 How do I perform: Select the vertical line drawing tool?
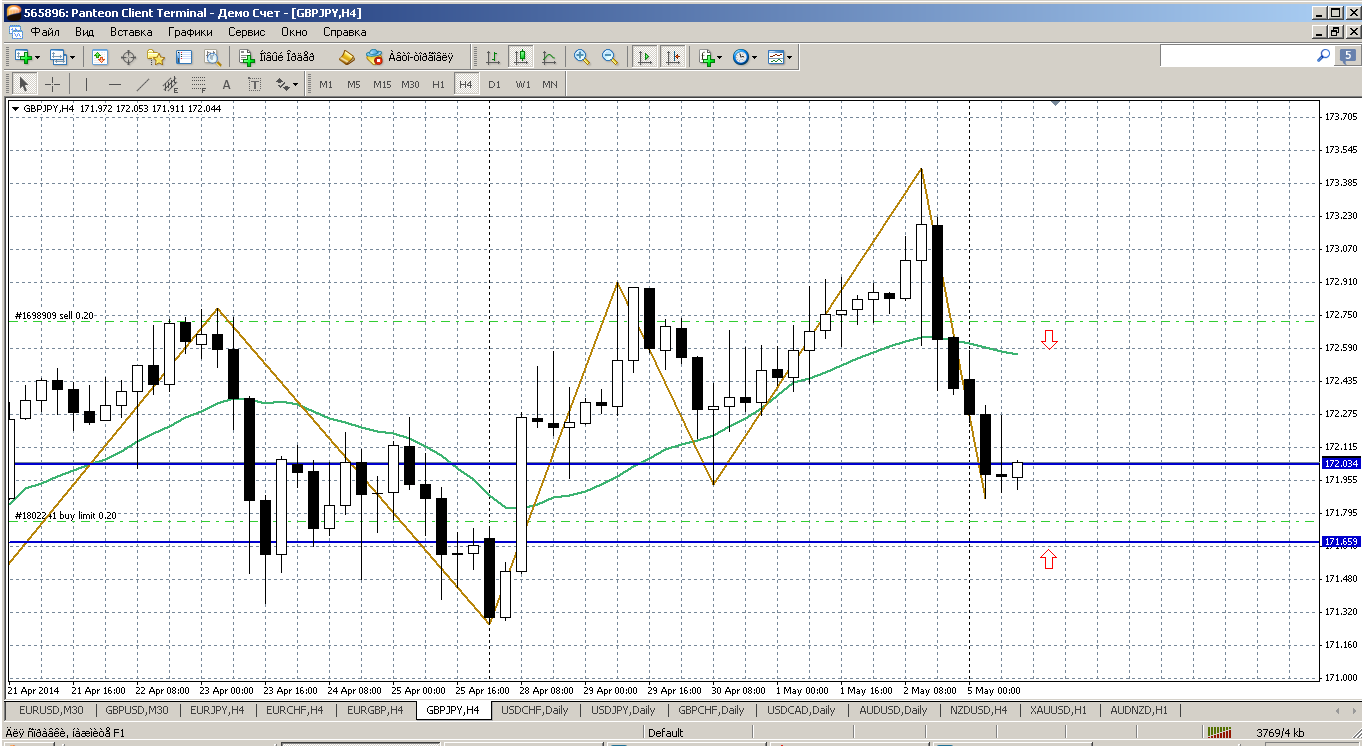click(x=86, y=84)
